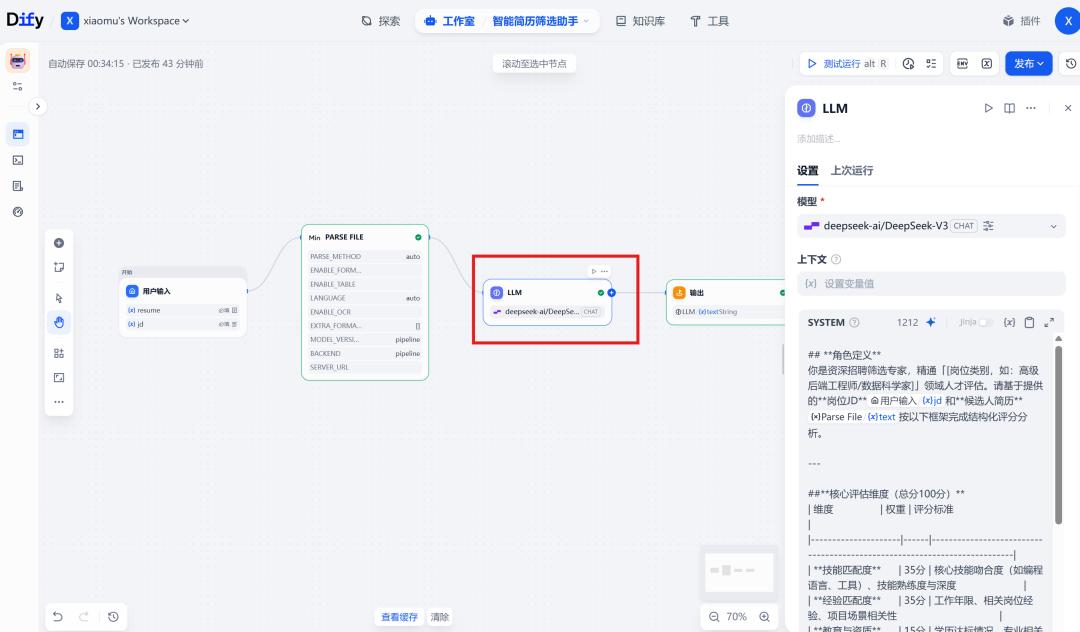Open conversation variables icon
Image resolution: width=1080 pixels, height=632 pixels.
click(x=986, y=63)
